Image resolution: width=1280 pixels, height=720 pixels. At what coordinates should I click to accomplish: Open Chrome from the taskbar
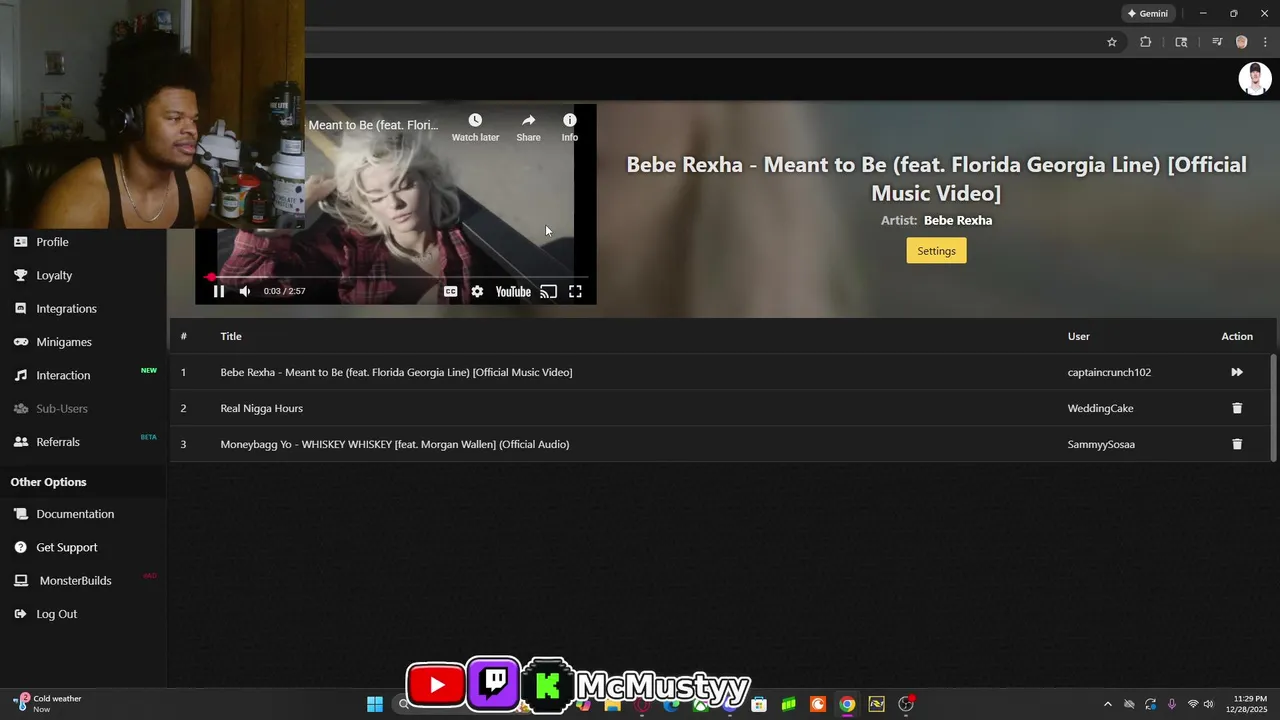[847, 704]
